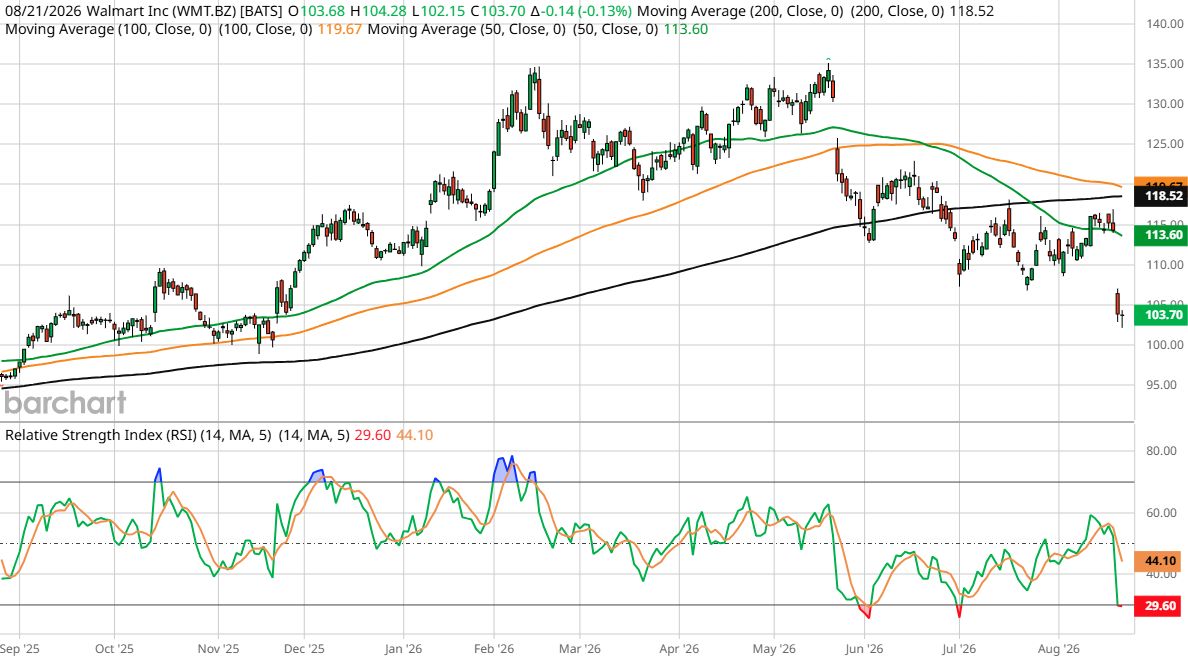
Task: Click the 140.00 price axis label
Action: pyautogui.click(x=1165, y=24)
